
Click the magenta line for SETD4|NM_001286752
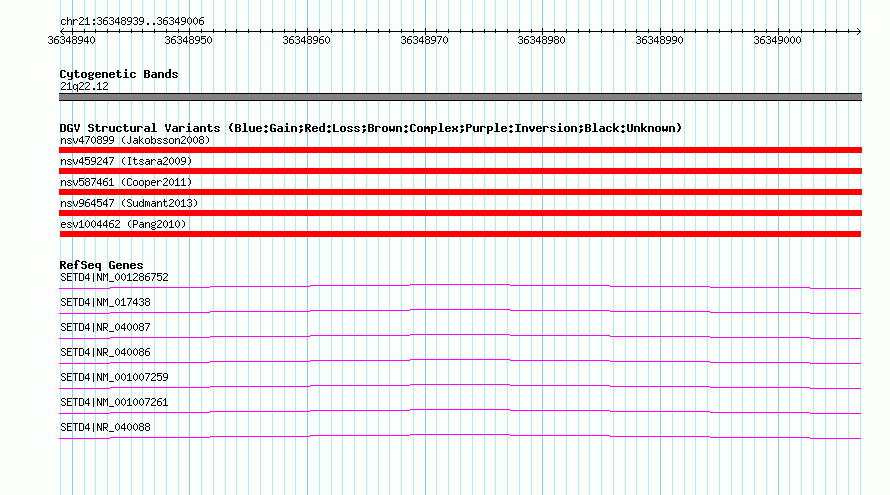[460, 286]
